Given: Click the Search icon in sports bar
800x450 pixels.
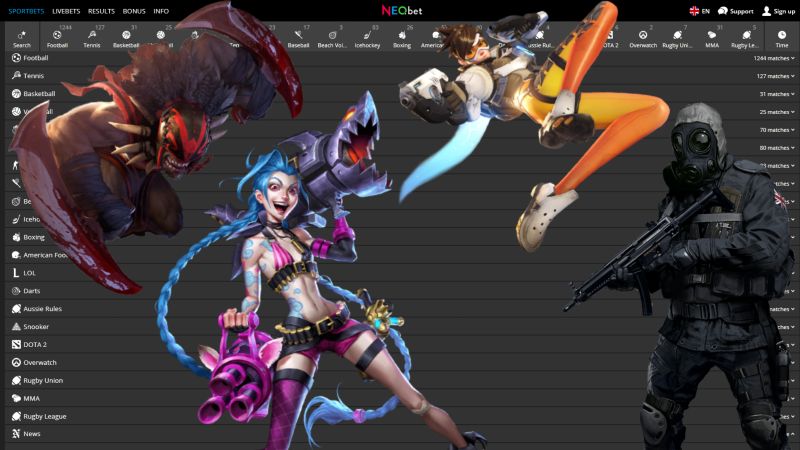Looking at the screenshot, I should [x=21, y=38].
